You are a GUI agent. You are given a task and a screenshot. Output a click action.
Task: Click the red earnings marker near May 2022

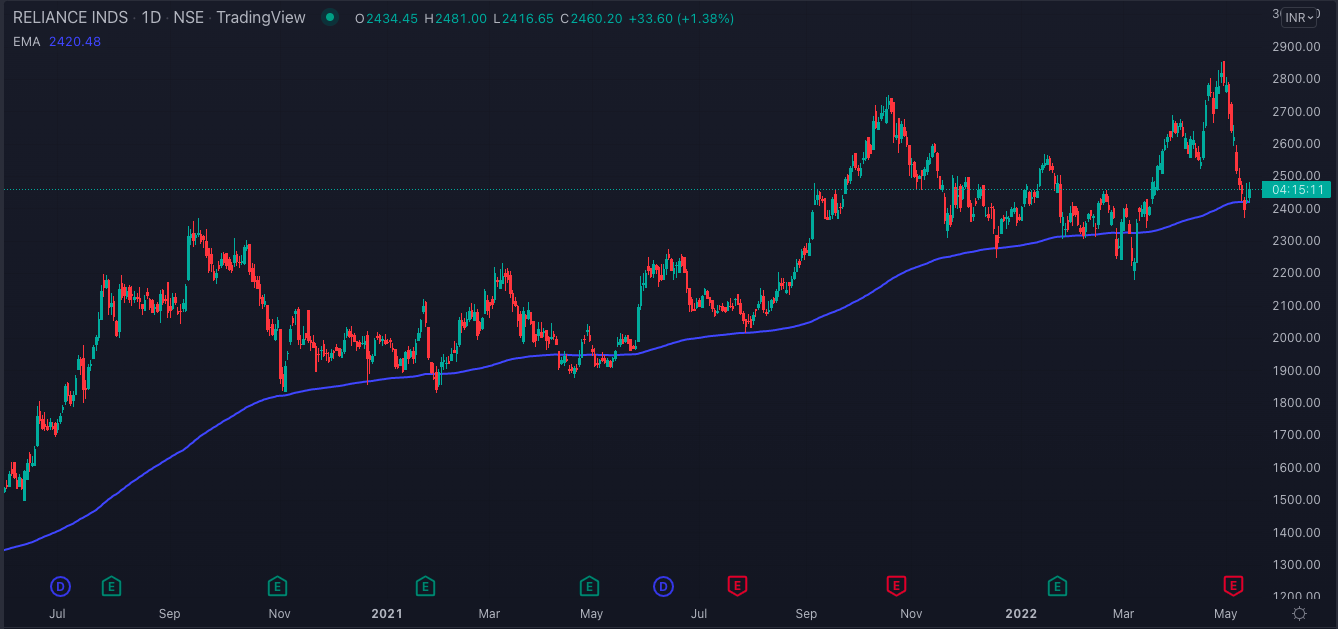[1233, 586]
